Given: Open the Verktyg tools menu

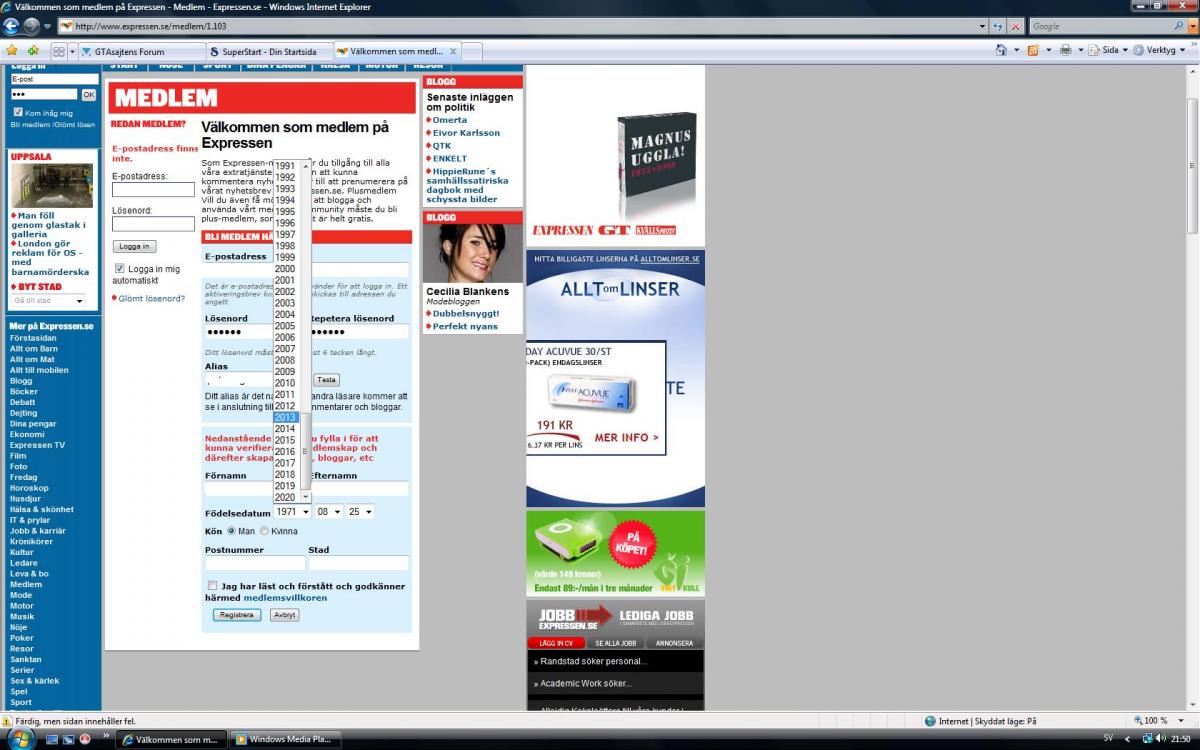Looking at the screenshot, I should pos(1160,50).
